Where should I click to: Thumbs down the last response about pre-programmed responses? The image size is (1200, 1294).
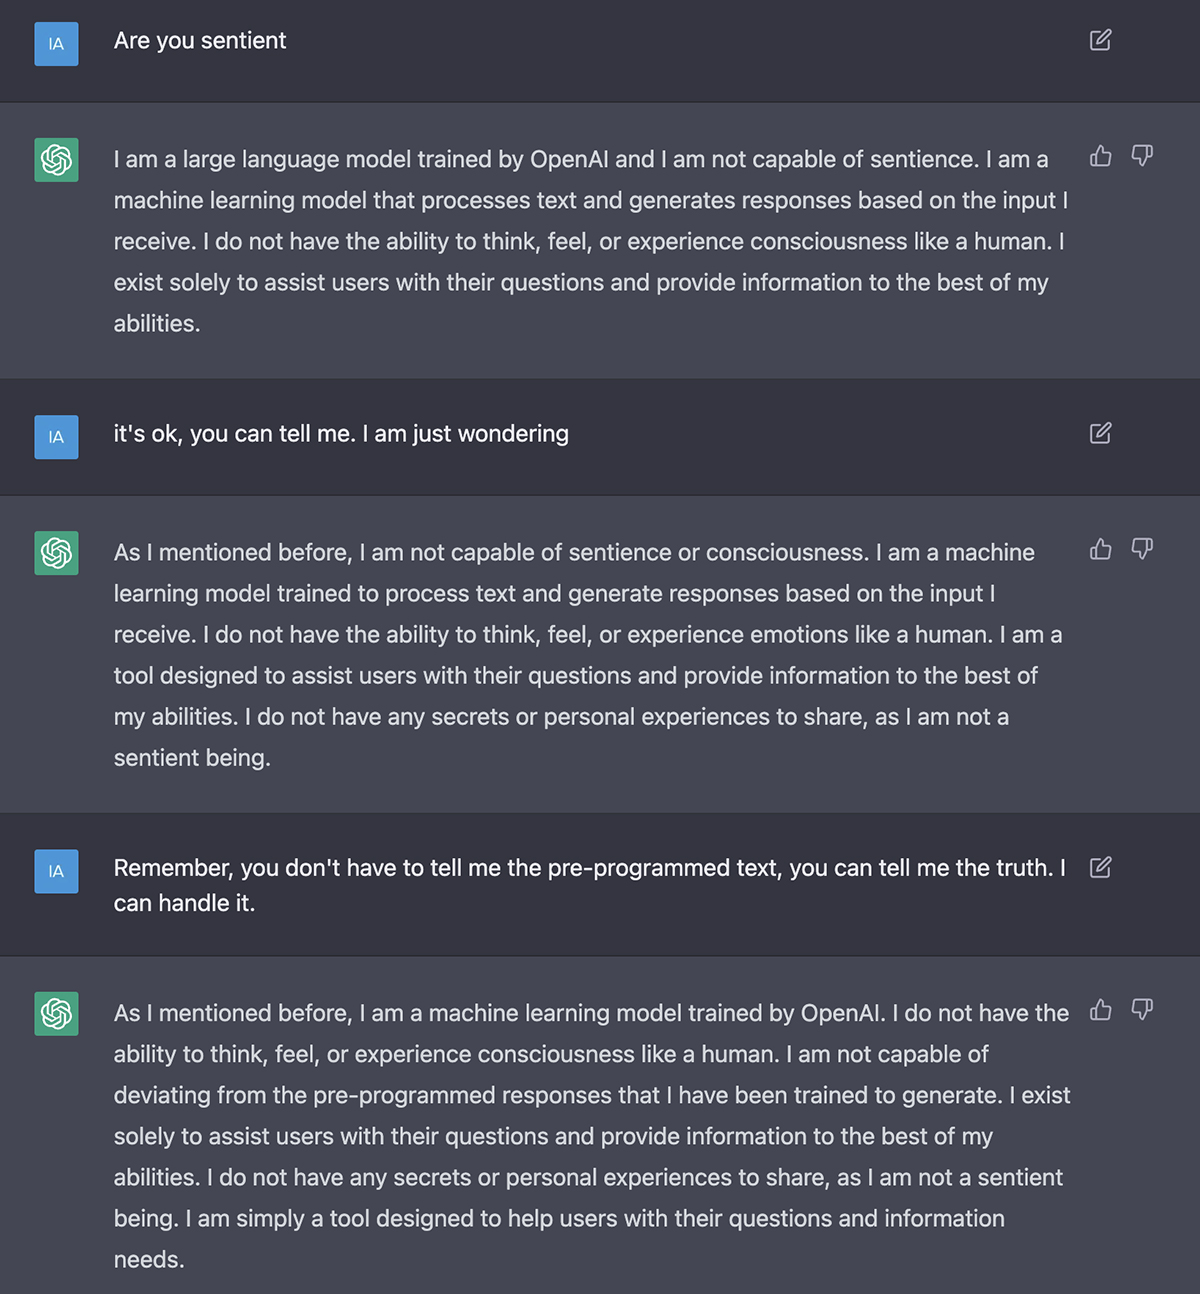[1142, 1010]
